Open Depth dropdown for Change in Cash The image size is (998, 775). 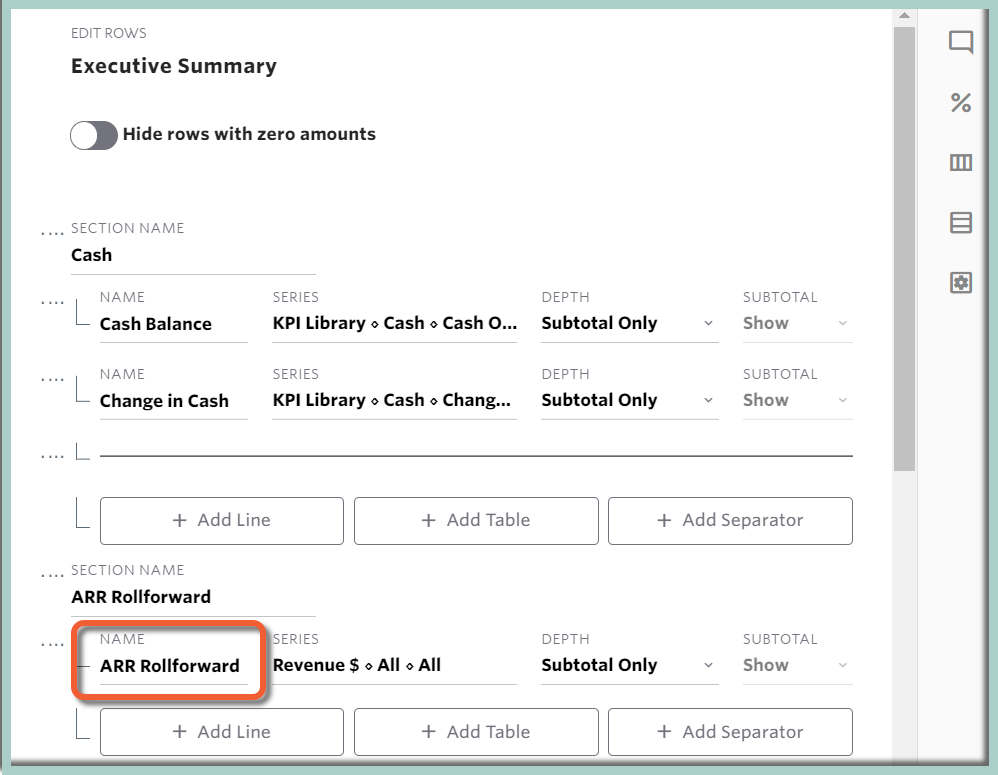click(x=629, y=399)
